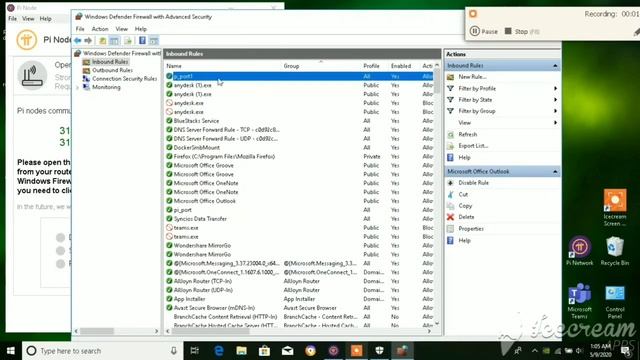Image resolution: width=640 pixels, height=360 pixels.
Task: Open the Microsoft Teams desktop icon
Action: pyautogui.click(x=580, y=301)
